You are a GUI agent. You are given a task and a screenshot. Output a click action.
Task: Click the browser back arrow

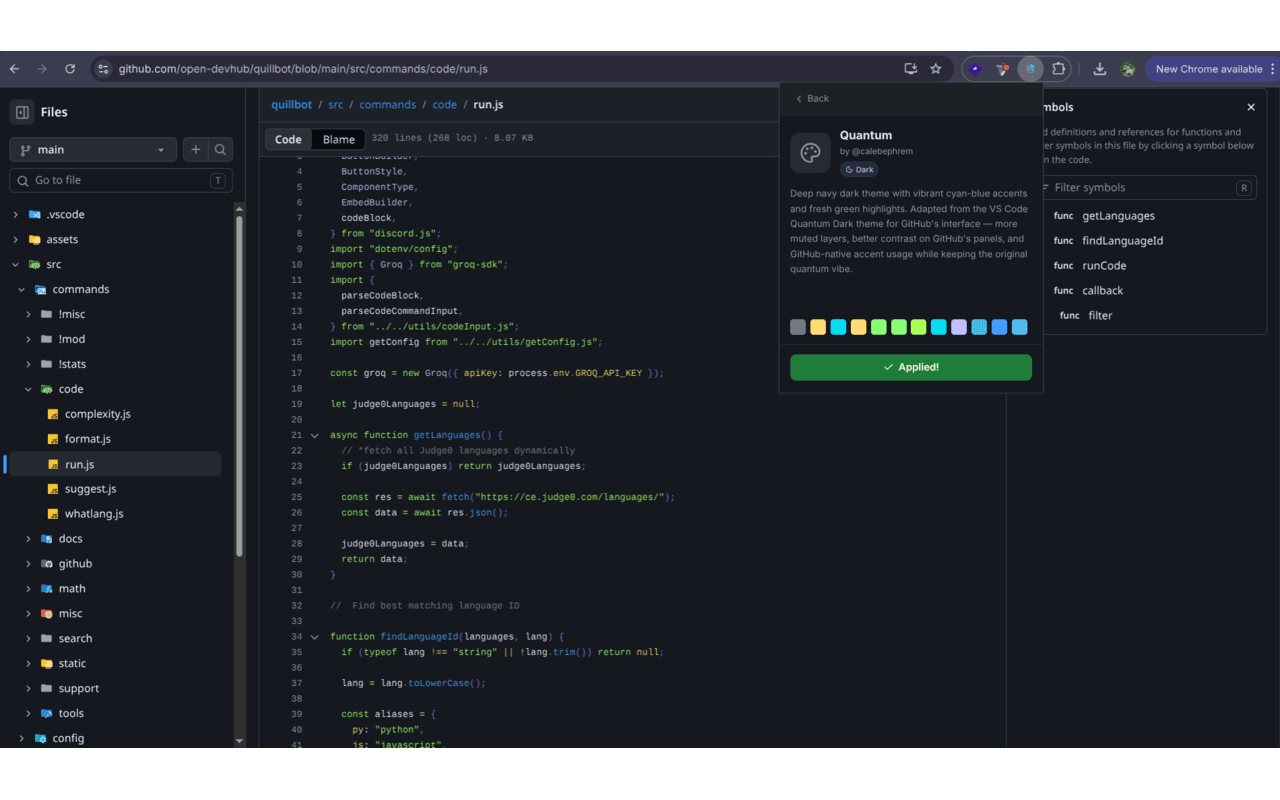click(14, 69)
